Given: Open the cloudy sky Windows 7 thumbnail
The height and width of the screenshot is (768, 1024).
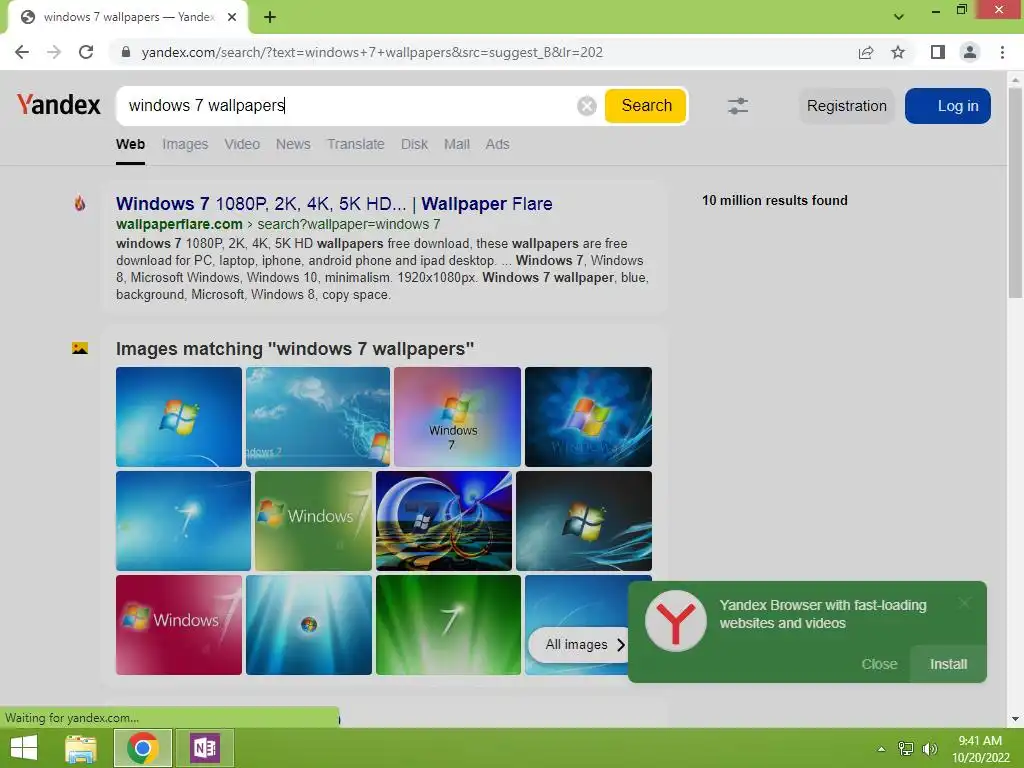Looking at the screenshot, I should pos(318,417).
